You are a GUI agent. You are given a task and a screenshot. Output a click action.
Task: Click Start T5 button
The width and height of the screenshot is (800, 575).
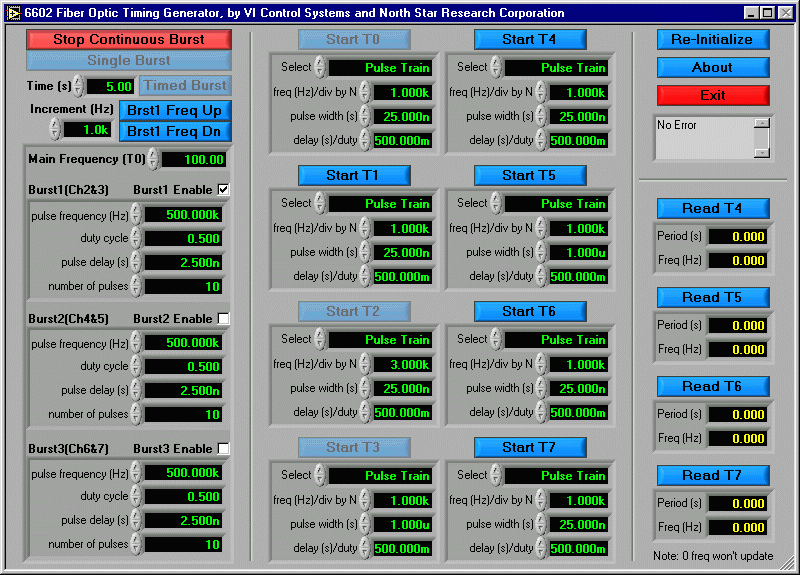[x=530, y=176]
